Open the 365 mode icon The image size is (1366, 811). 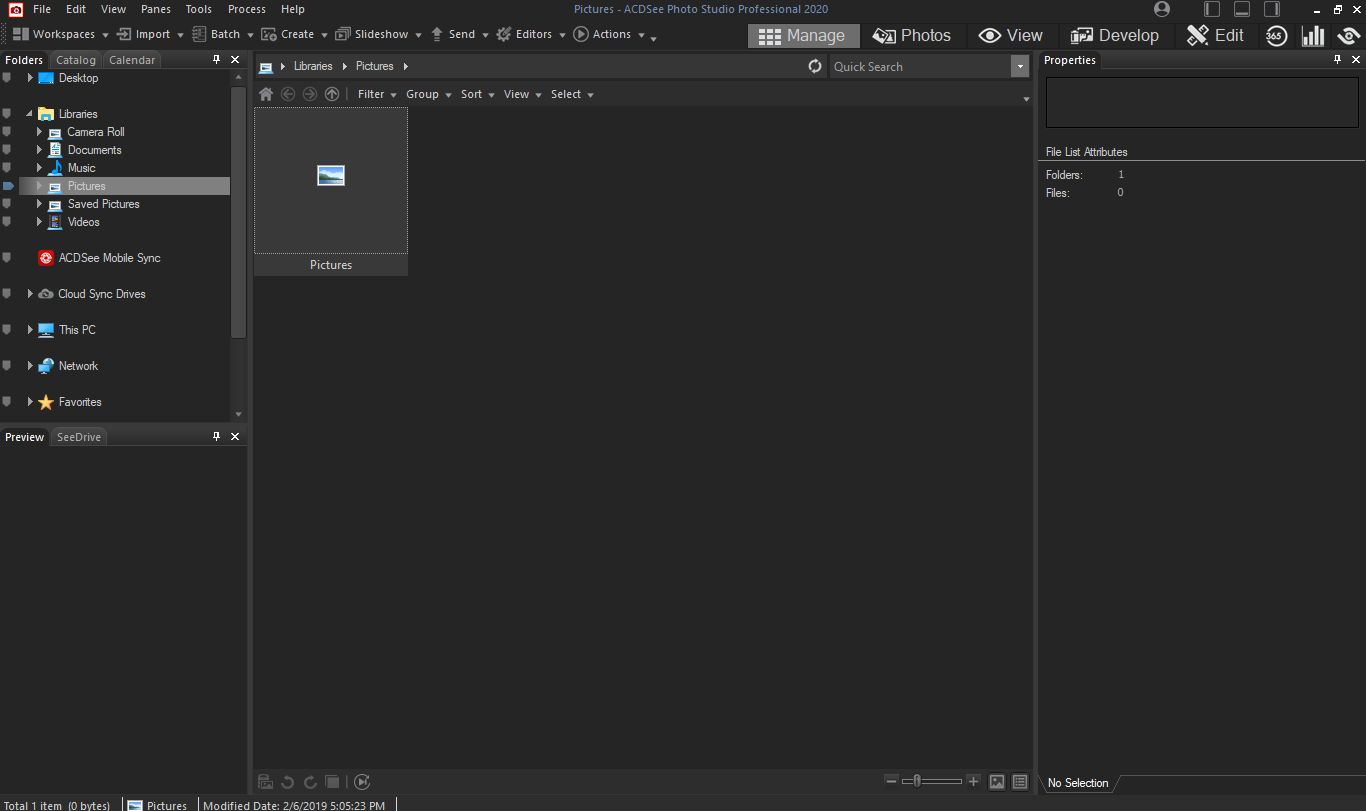(x=1275, y=35)
